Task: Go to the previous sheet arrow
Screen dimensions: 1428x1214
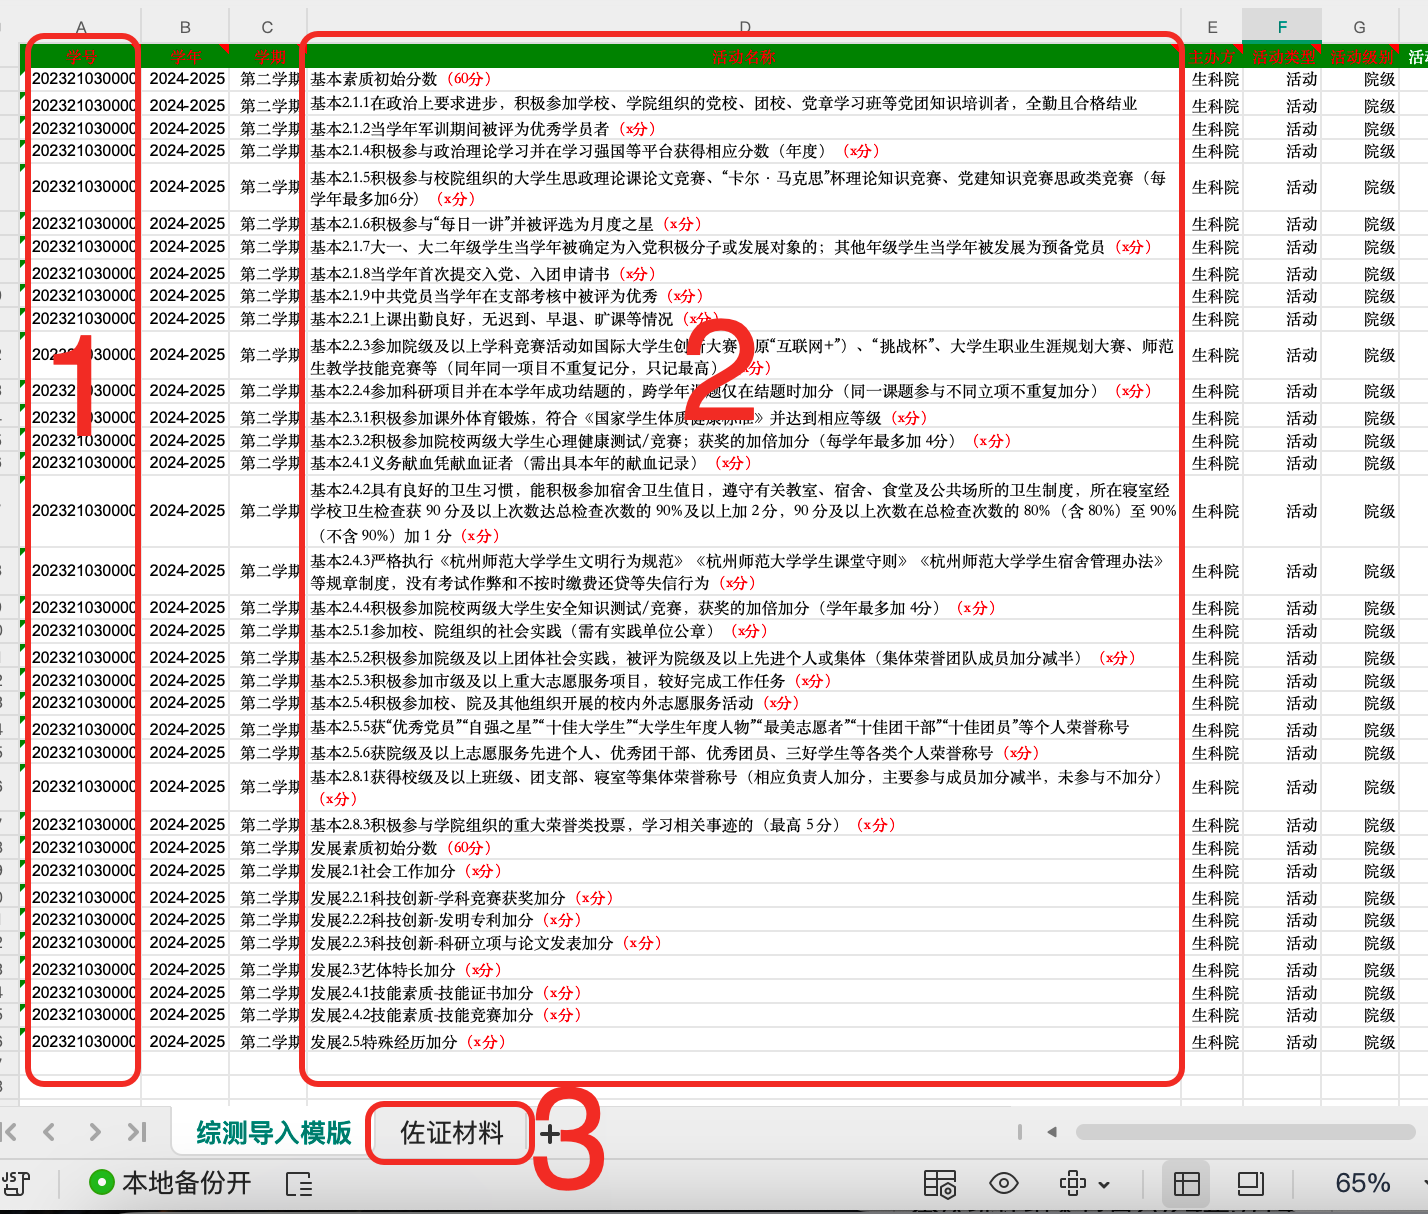Action: click(x=49, y=1132)
